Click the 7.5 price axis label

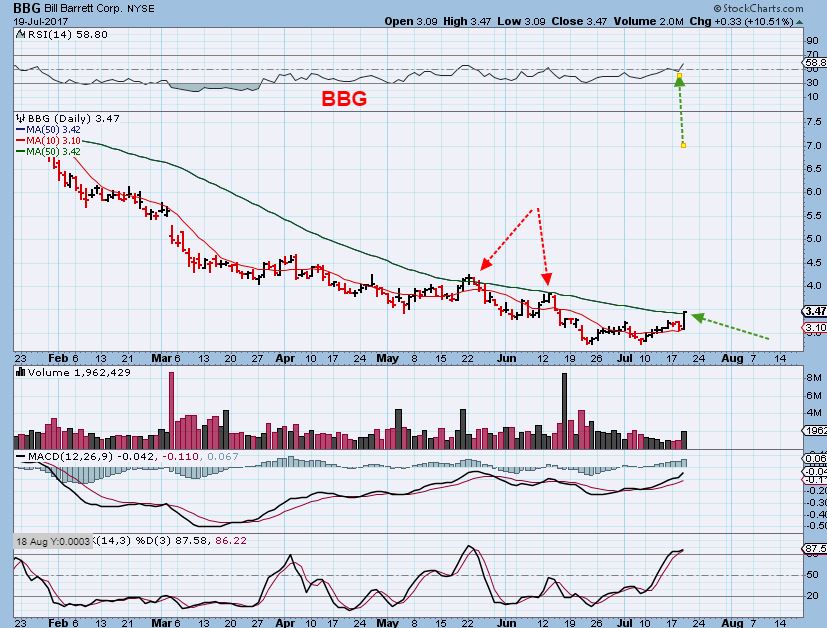(813, 122)
